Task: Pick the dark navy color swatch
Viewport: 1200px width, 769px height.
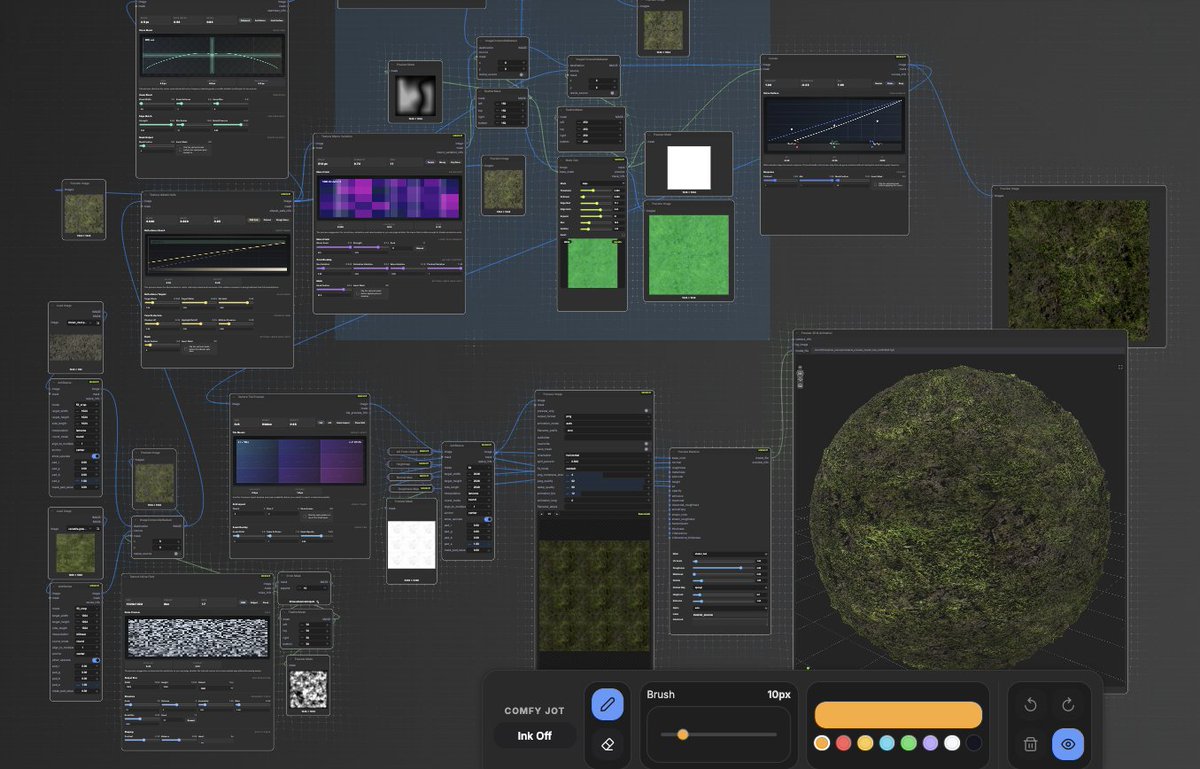Action: tap(974, 743)
